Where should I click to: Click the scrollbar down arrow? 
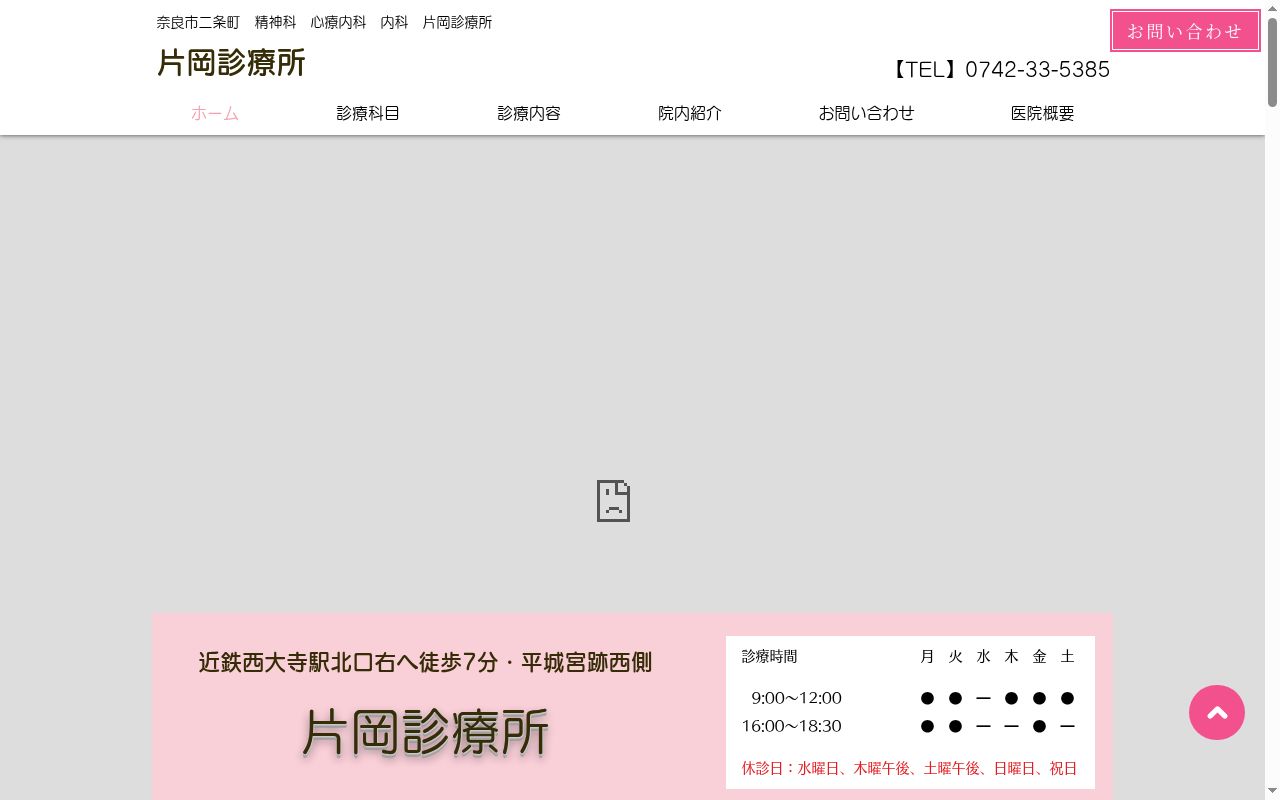(x=1272, y=792)
